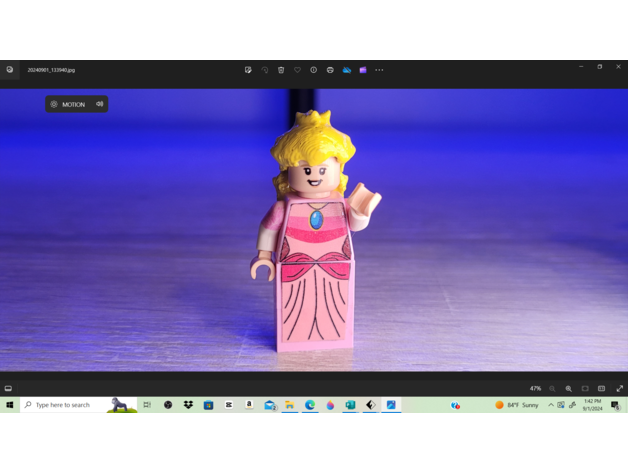Viewport: 628px width, 472px height.
Task: Zoom in with the magnifier plus icon
Action: coord(569,388)
